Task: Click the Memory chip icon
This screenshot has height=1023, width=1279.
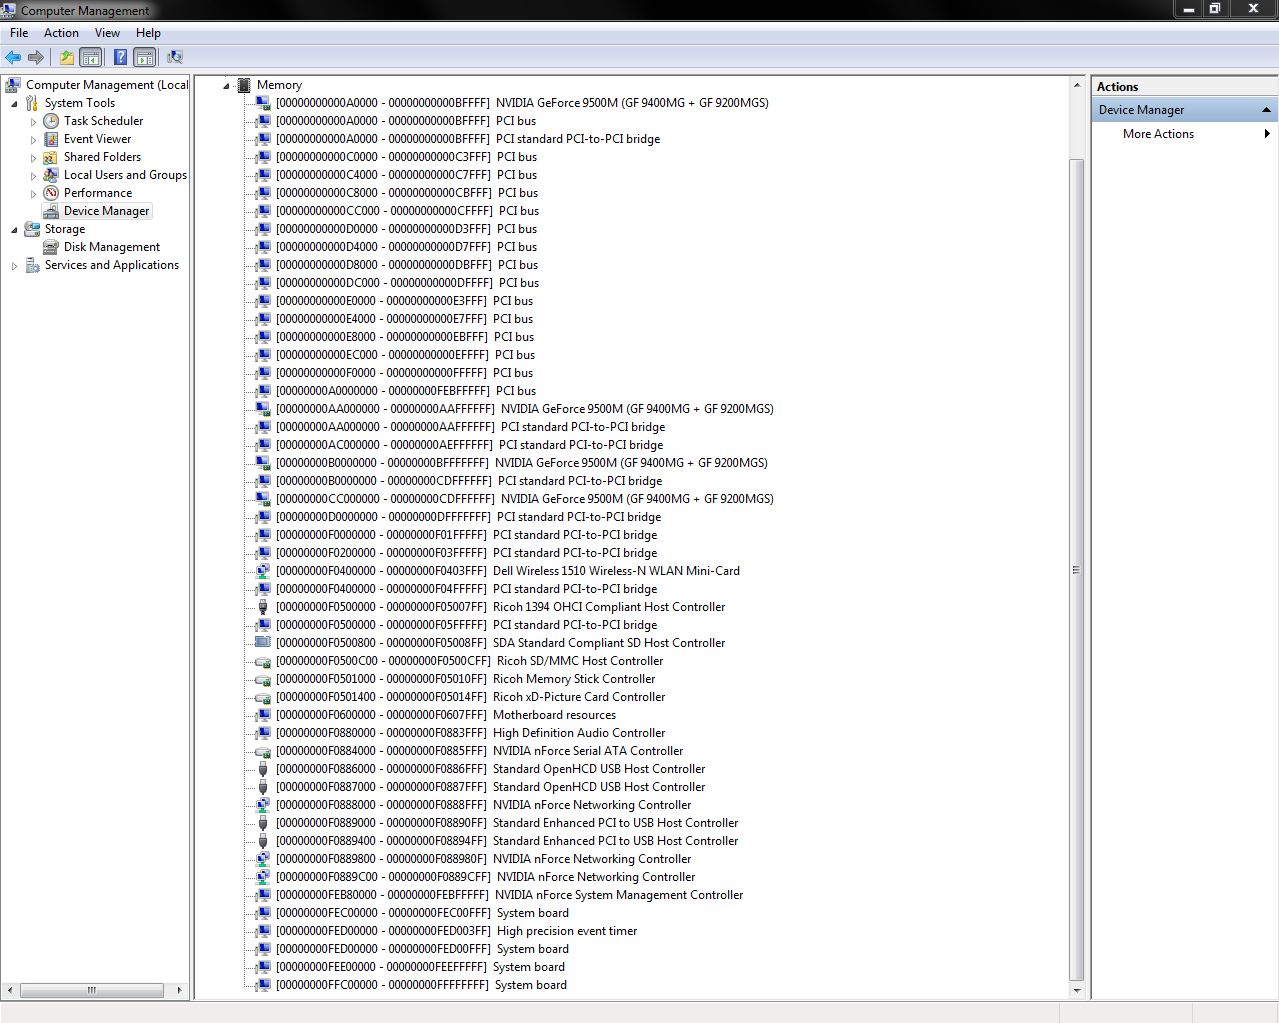Action: click(243, 85)
